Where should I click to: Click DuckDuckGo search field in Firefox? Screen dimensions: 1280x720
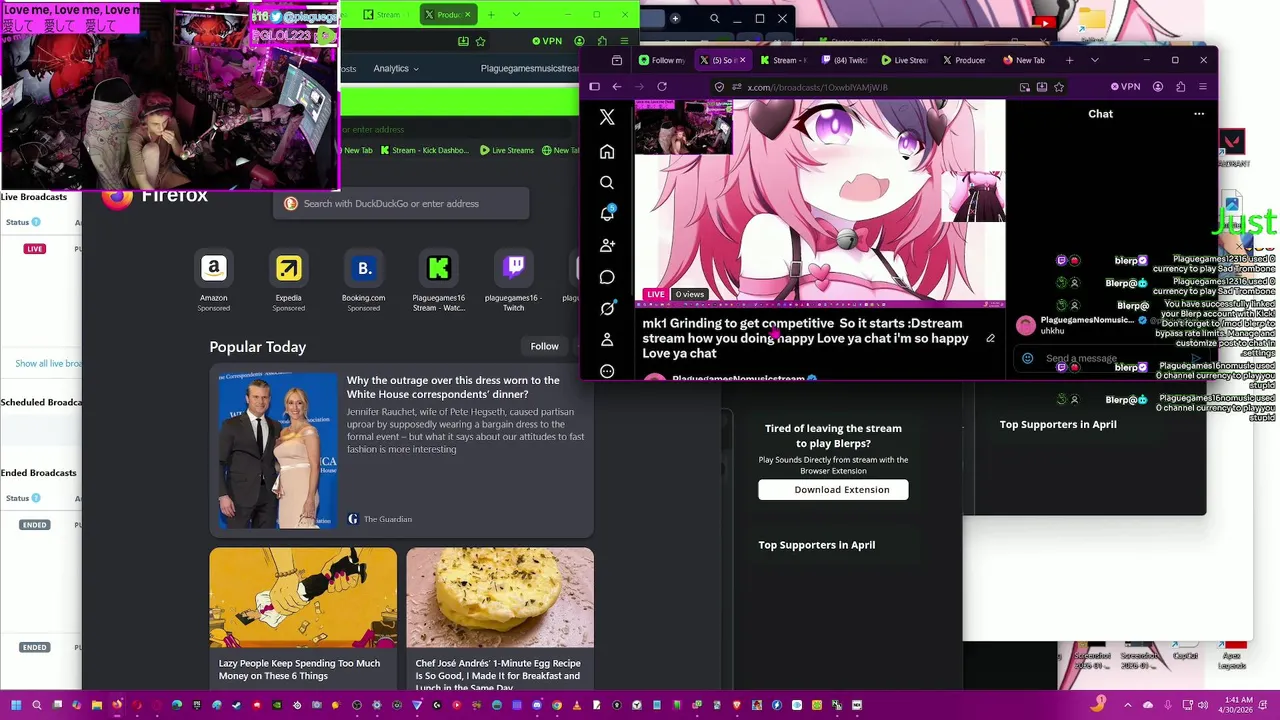click(400, 204)
